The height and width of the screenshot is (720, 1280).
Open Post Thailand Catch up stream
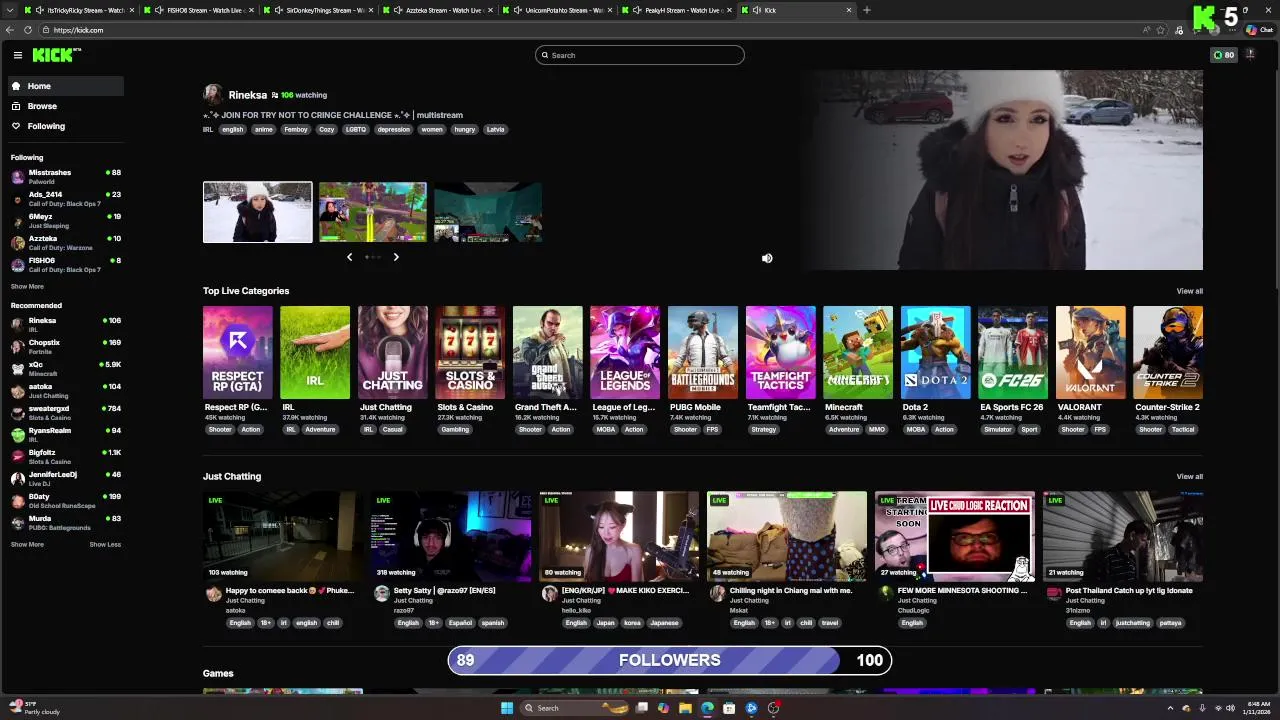click(x=1123, y=536)
